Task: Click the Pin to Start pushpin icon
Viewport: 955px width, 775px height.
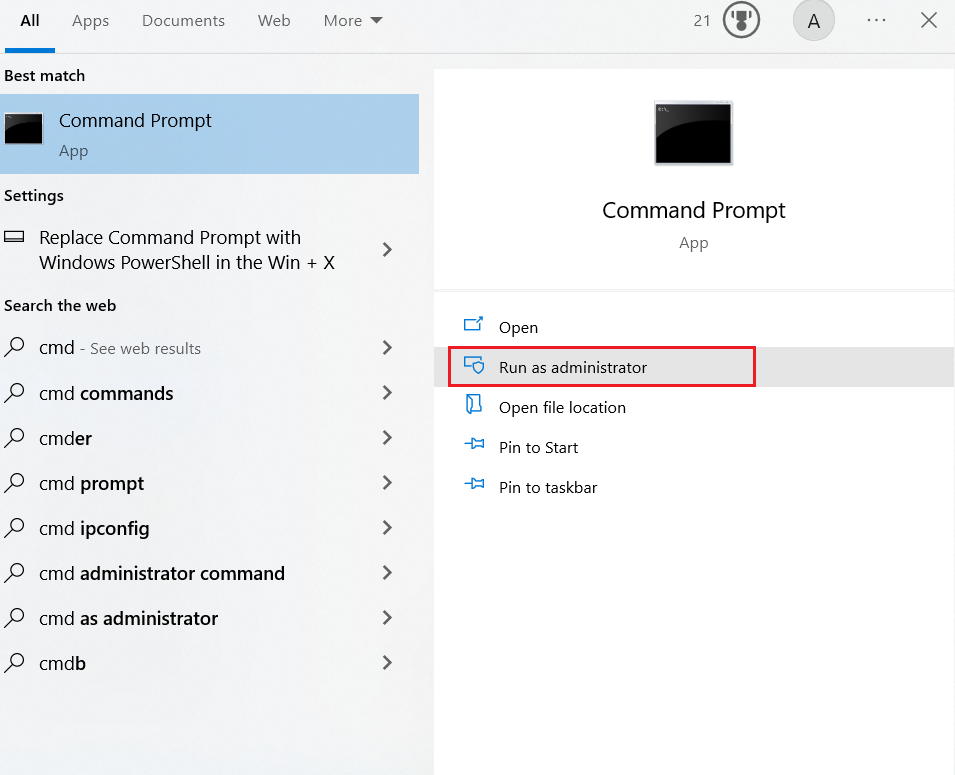Action: click(474, 447)
